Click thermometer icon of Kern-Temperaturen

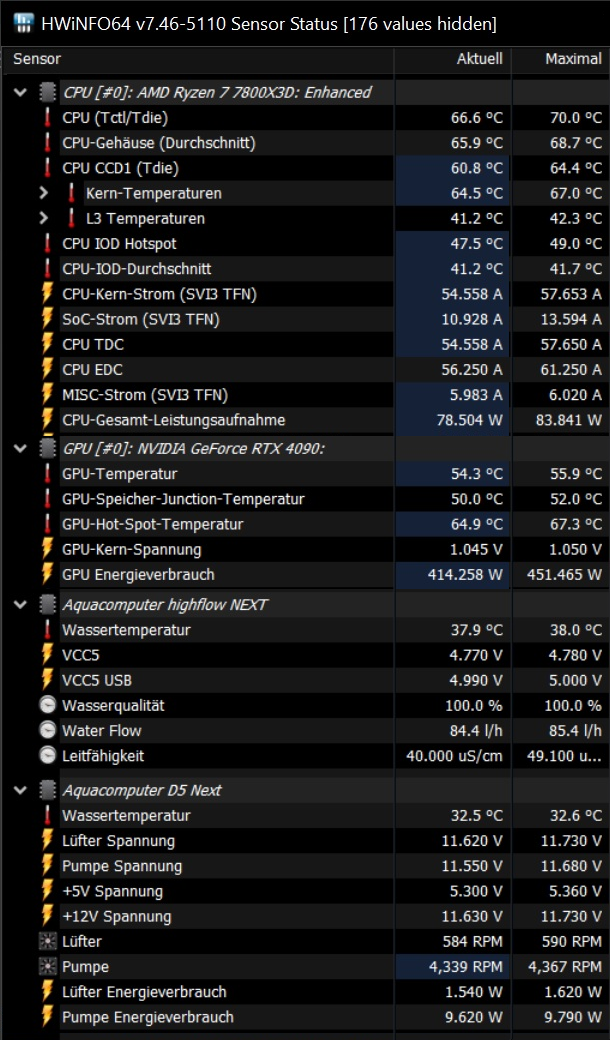pyautogui.click(x=71, y=193)
